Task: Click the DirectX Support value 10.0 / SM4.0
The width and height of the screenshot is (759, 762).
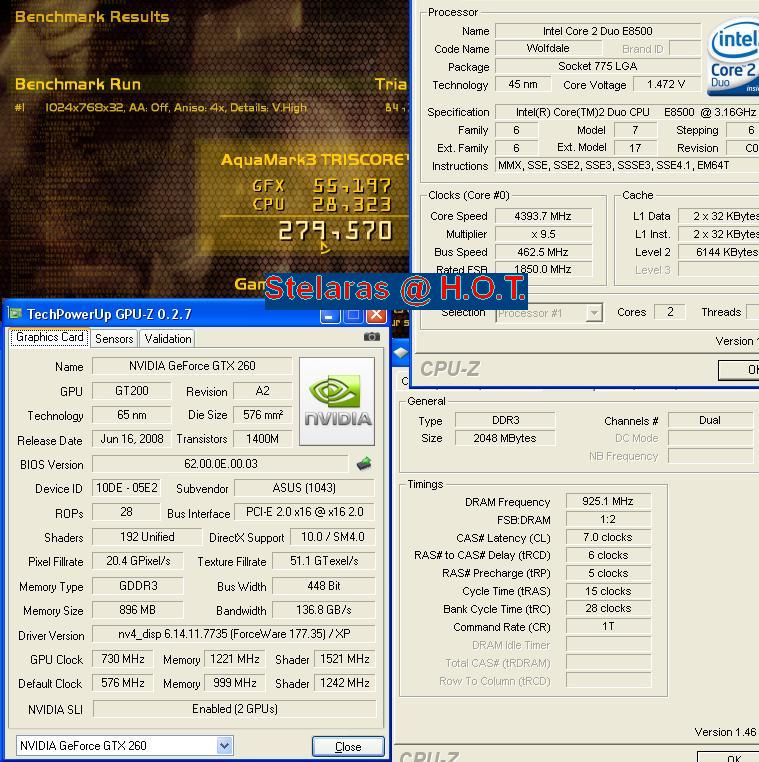Action: click(332, 537)
